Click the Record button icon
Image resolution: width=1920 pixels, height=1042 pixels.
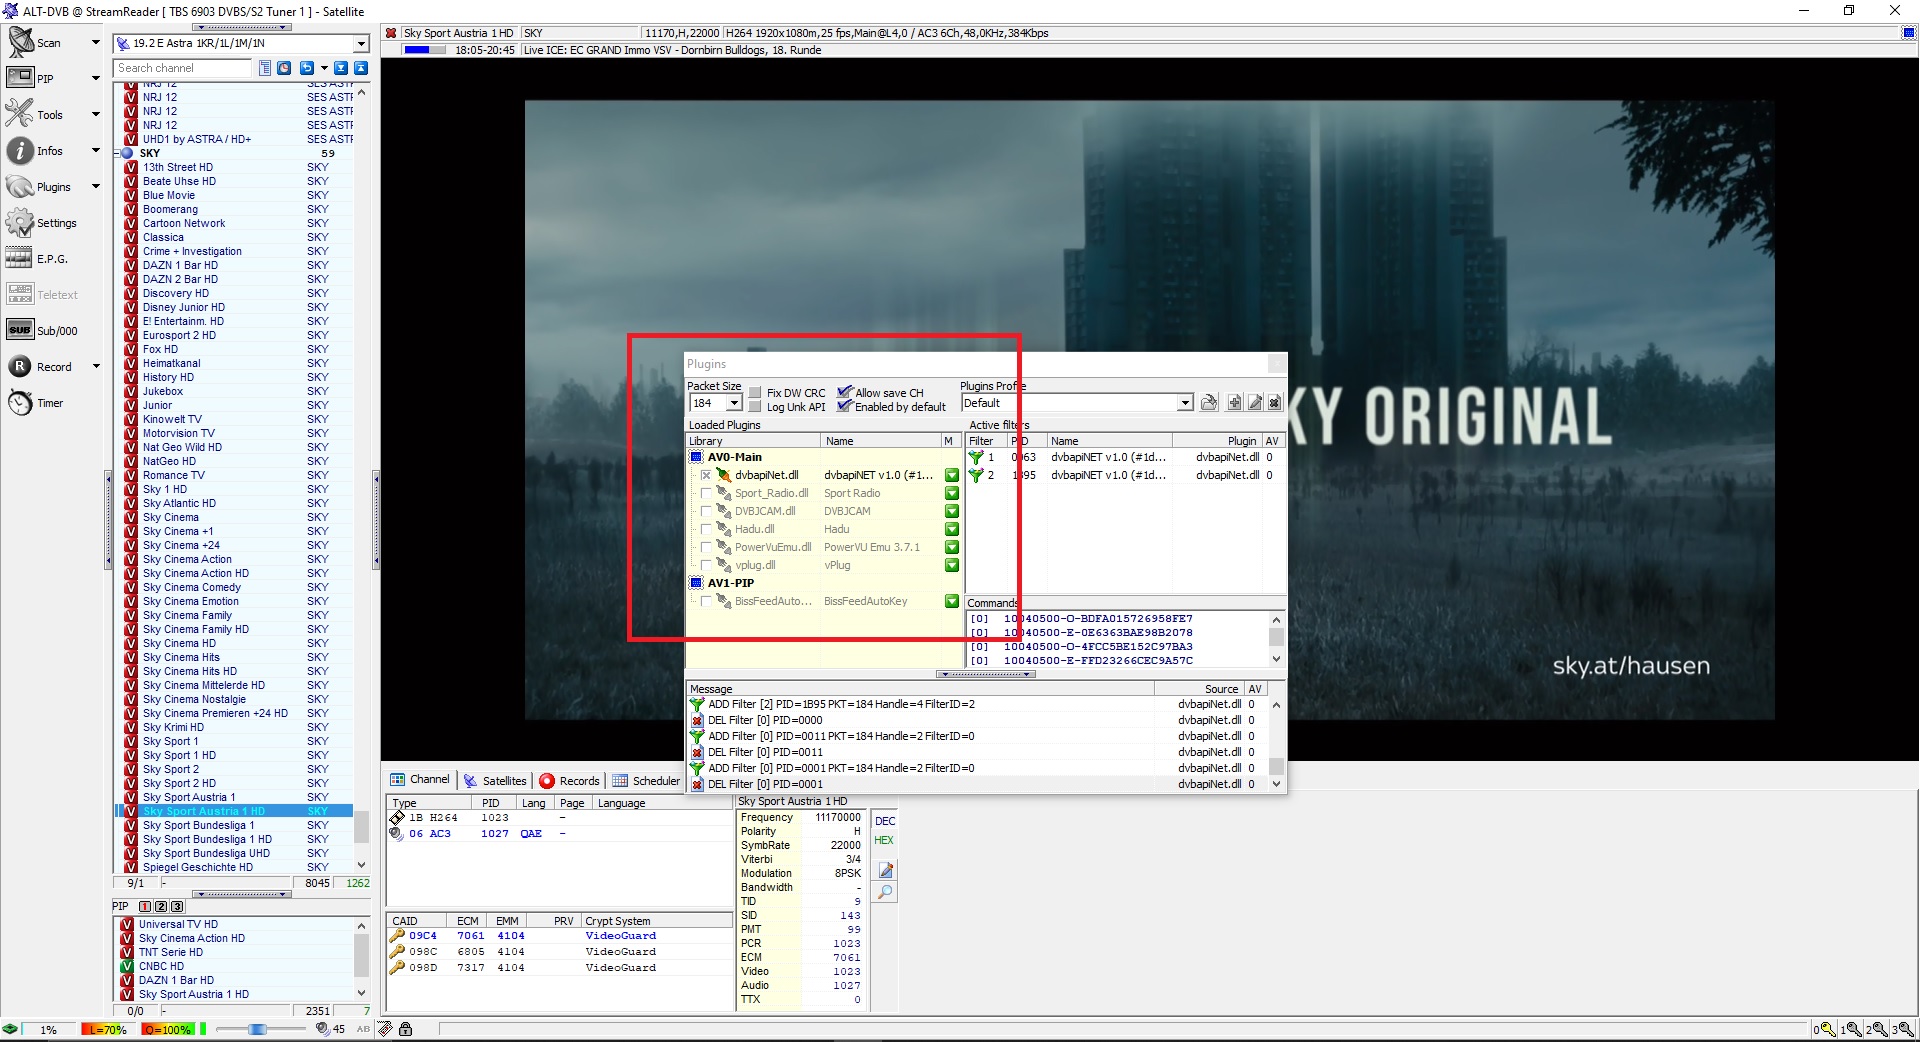pyautogui.click(x=21, y=366)
